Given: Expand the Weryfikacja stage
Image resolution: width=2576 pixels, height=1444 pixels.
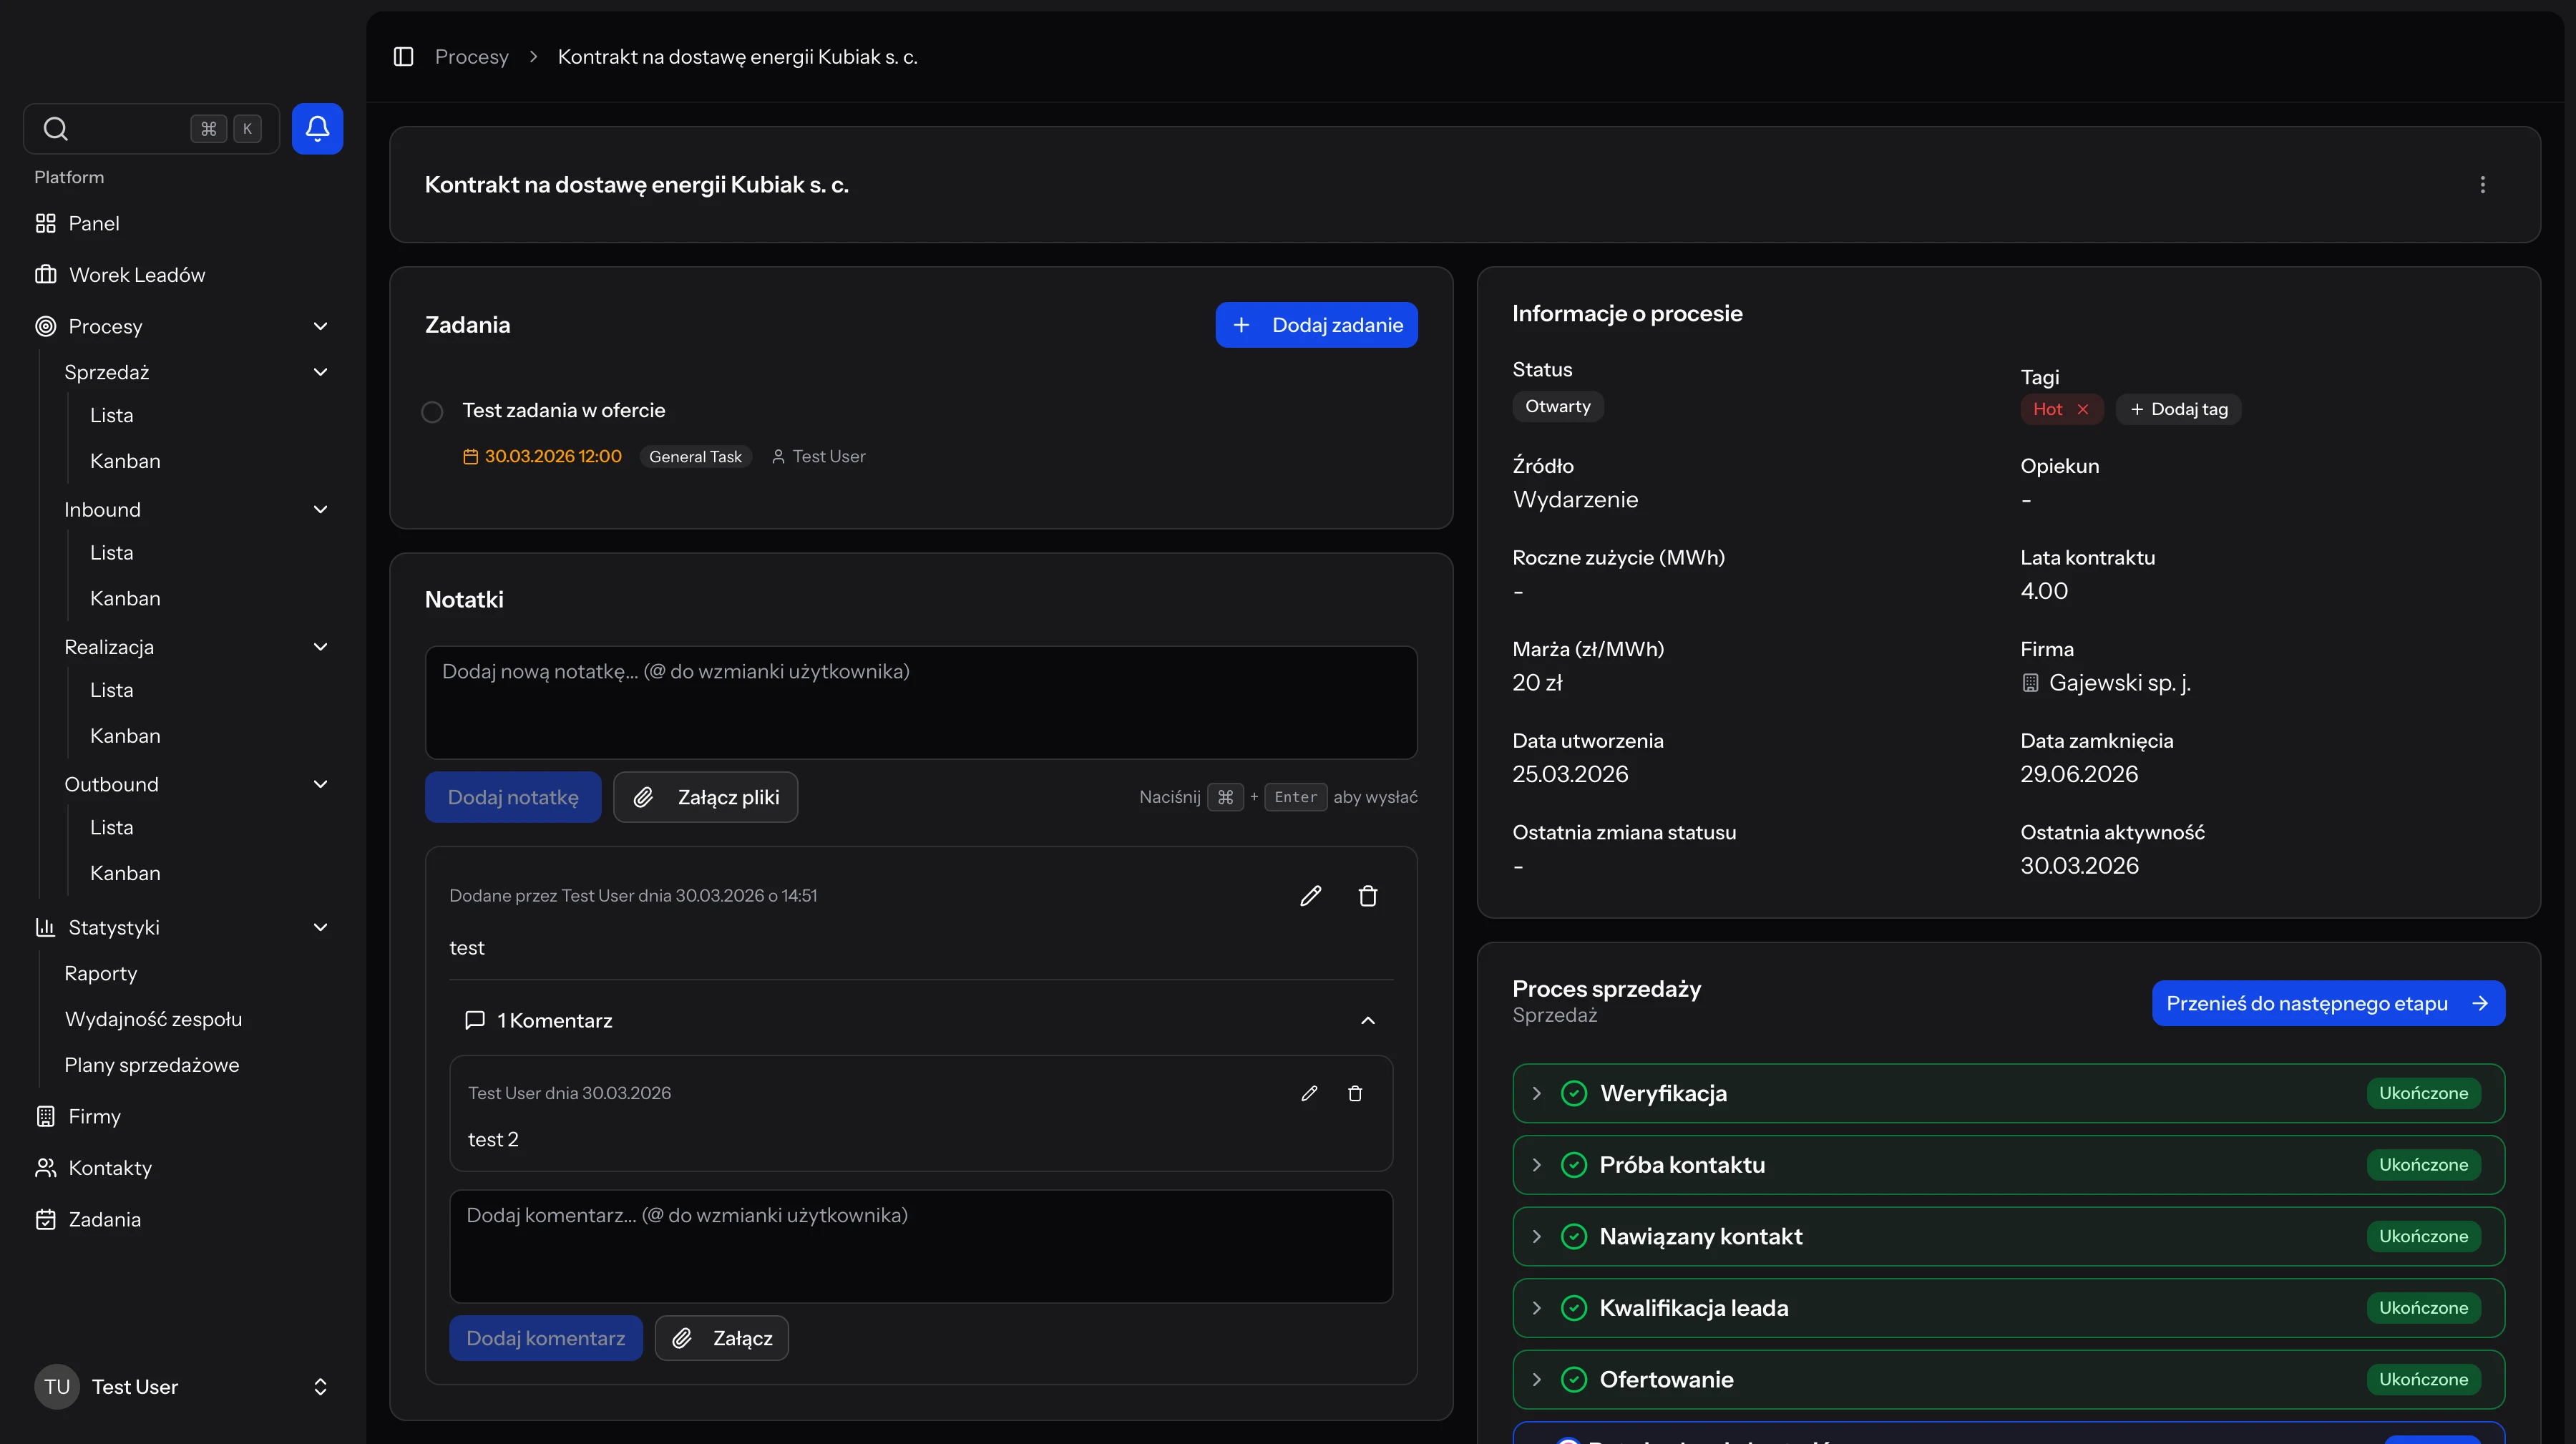Looking at the screenshot, I should [1536, 1093].
